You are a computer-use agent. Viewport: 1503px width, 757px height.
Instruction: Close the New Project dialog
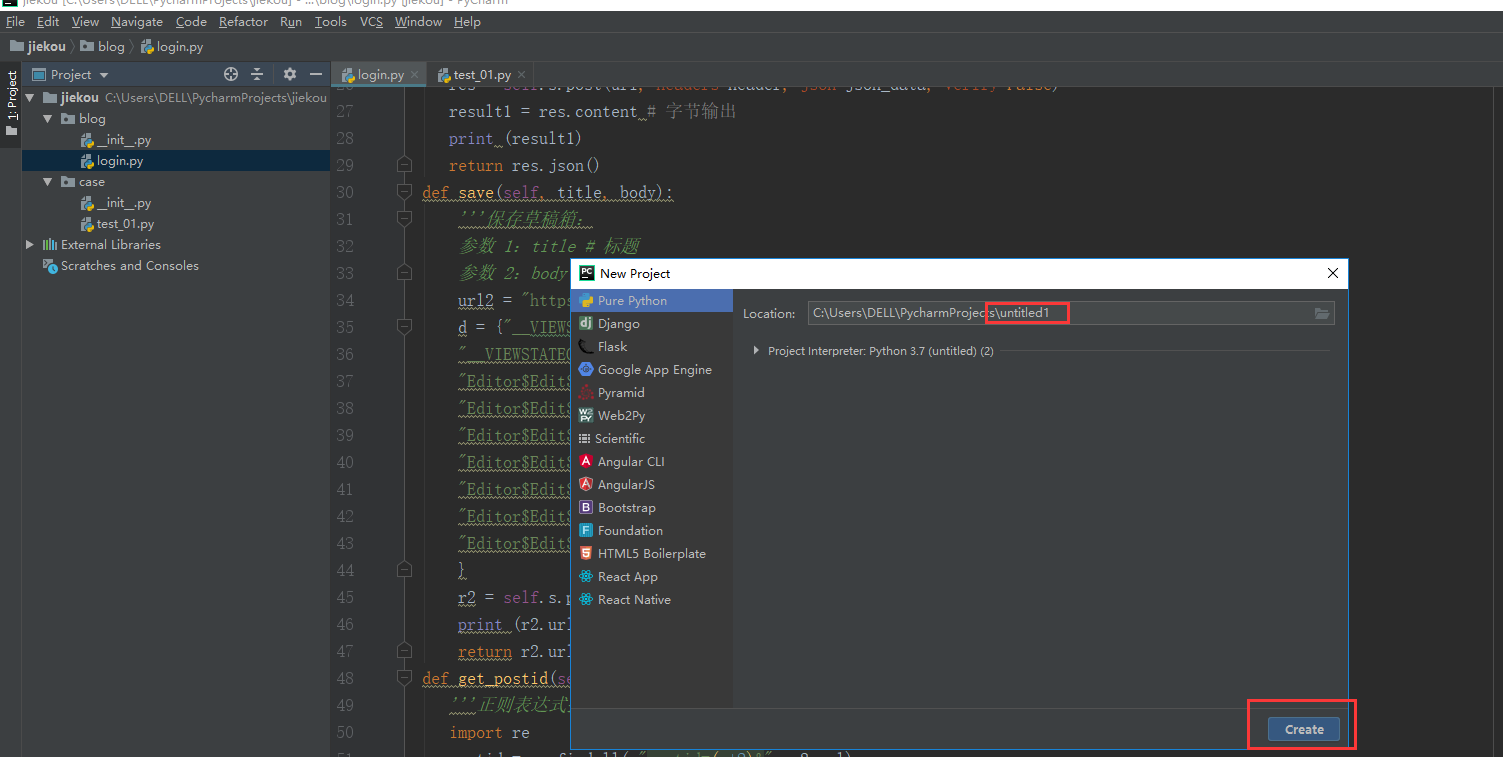tap(1332, 273)
